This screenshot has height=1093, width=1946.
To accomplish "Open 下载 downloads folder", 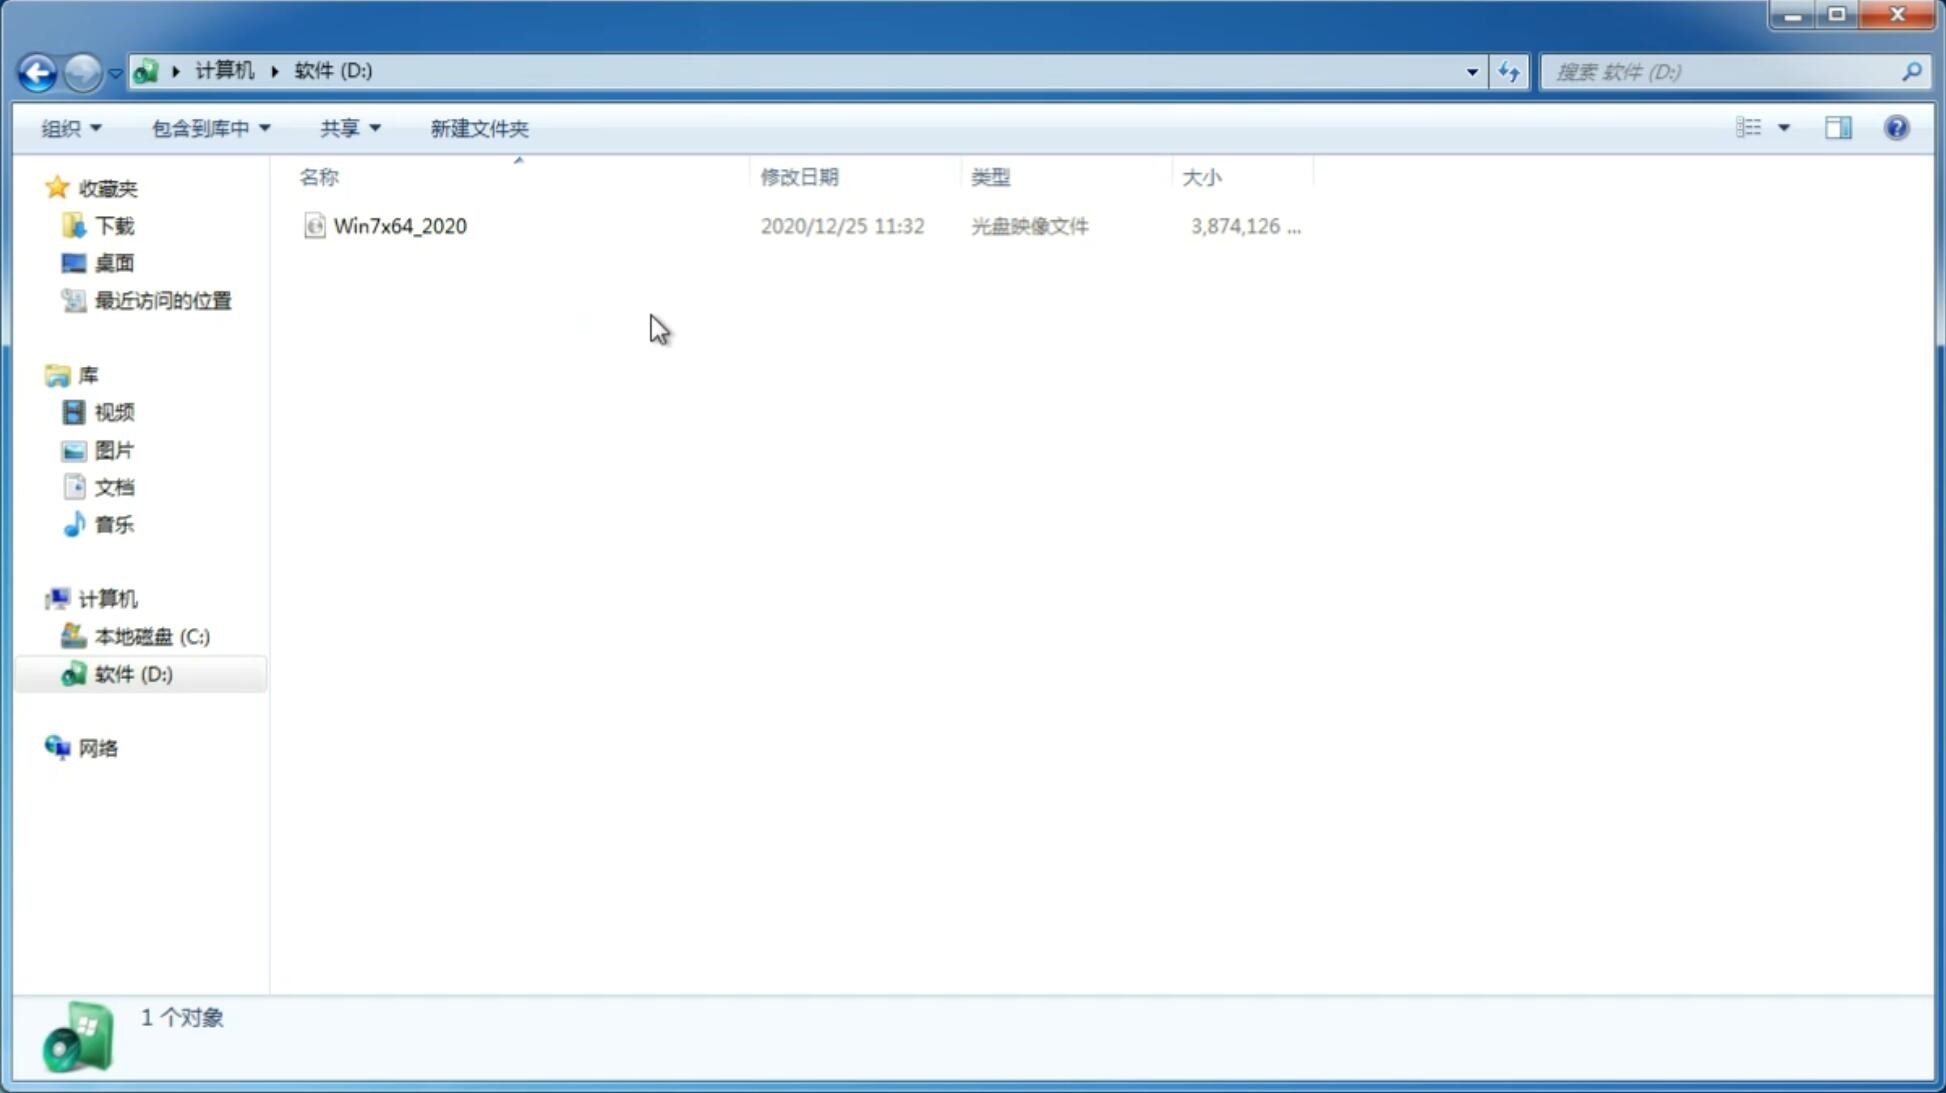I will tap(114, 224).
